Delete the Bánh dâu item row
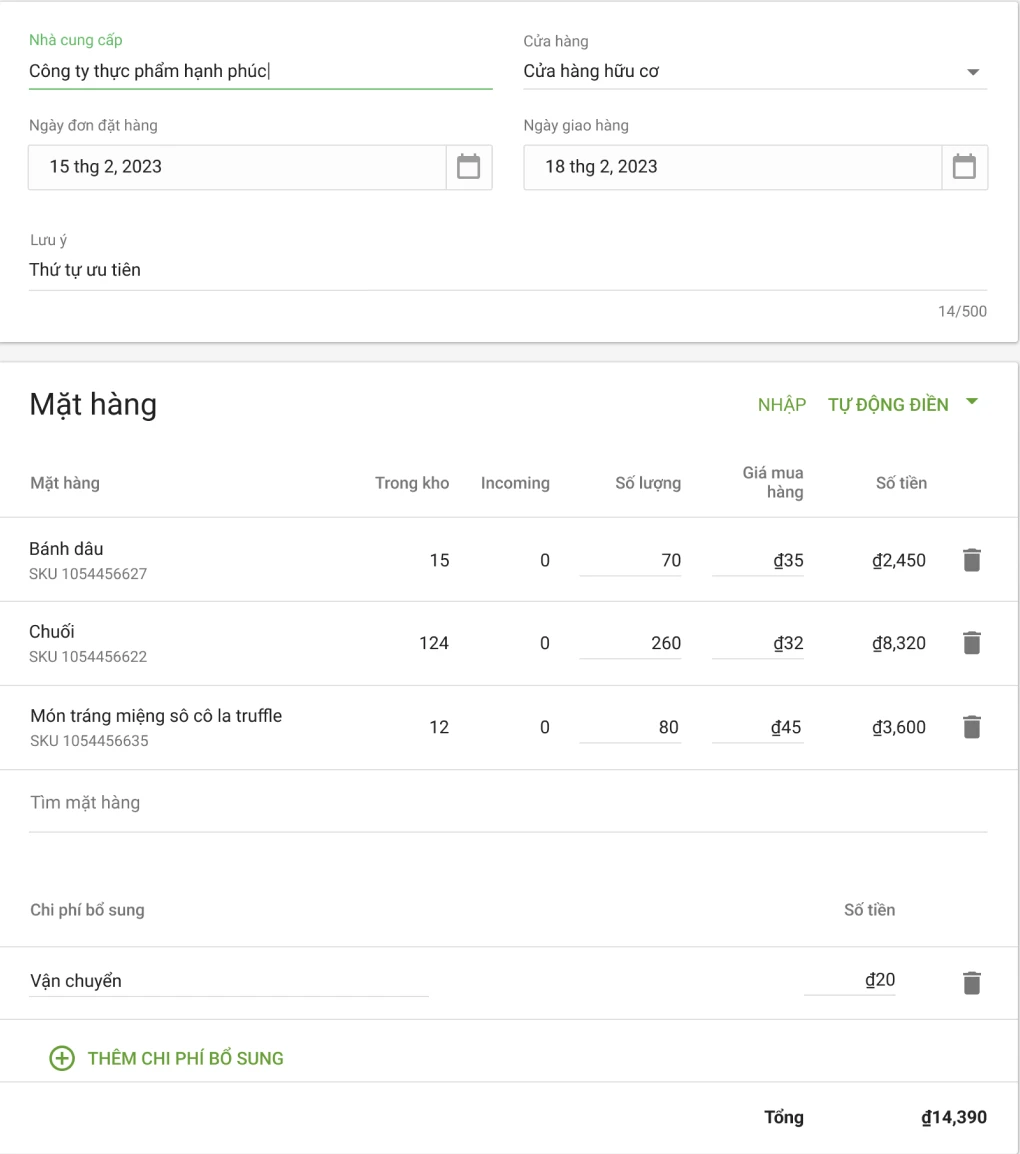Image resolution: width=1020 pixels, height=1154 pixels. coord(971,560)
